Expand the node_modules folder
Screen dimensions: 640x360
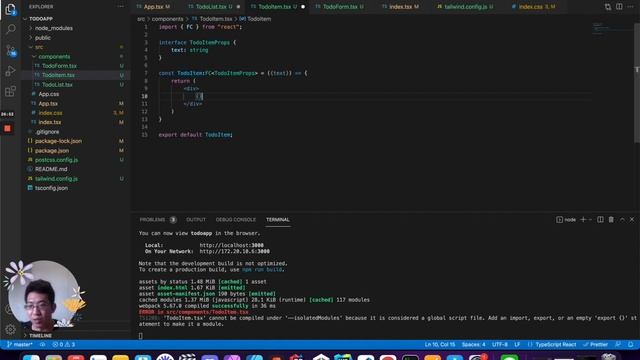pyautogui.click(x=53, y=28)
